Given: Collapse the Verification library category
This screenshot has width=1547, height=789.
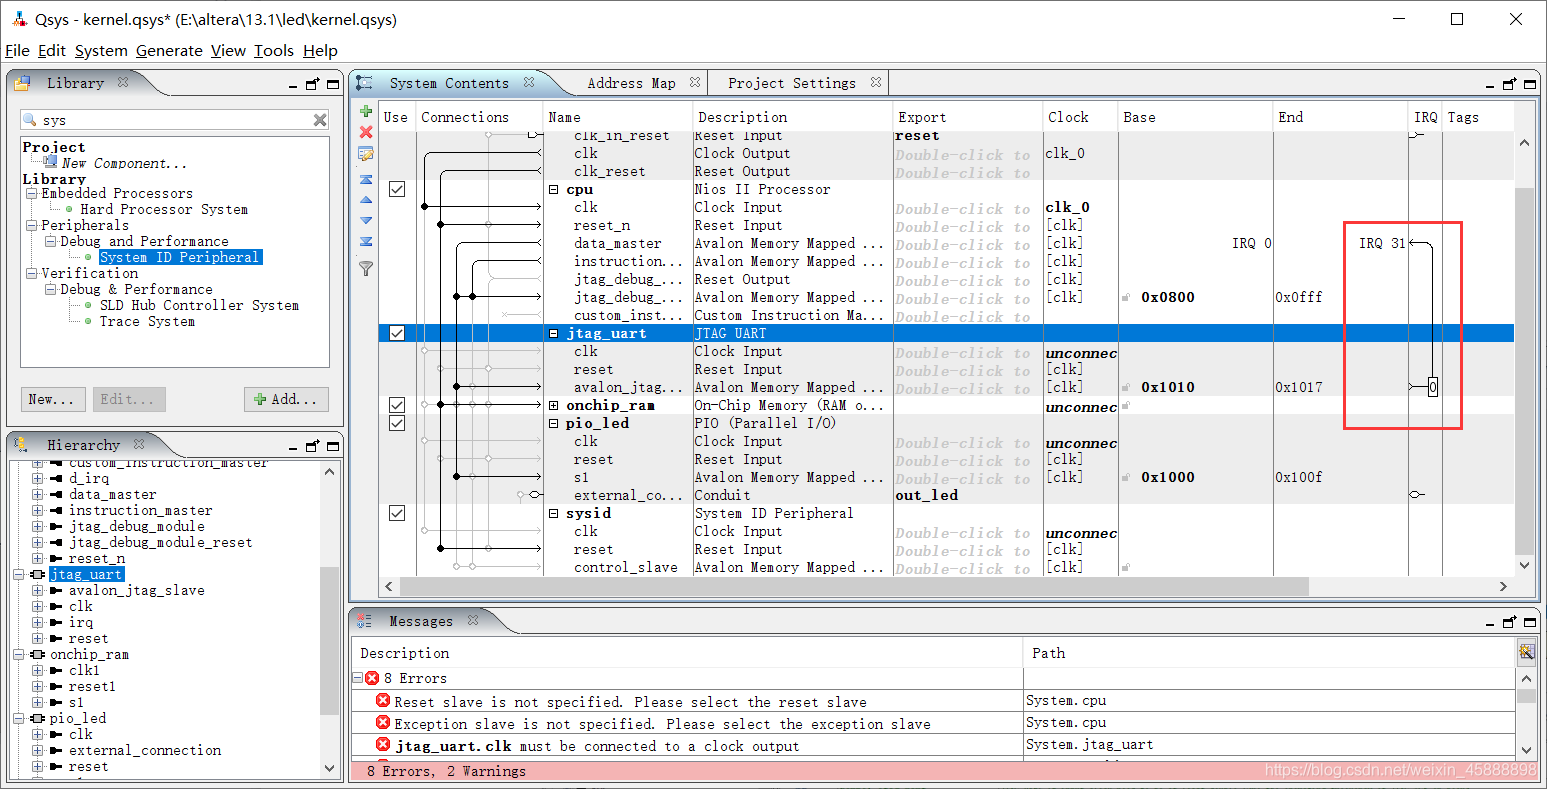Looking at the screenshot, I should coord(32,273).
